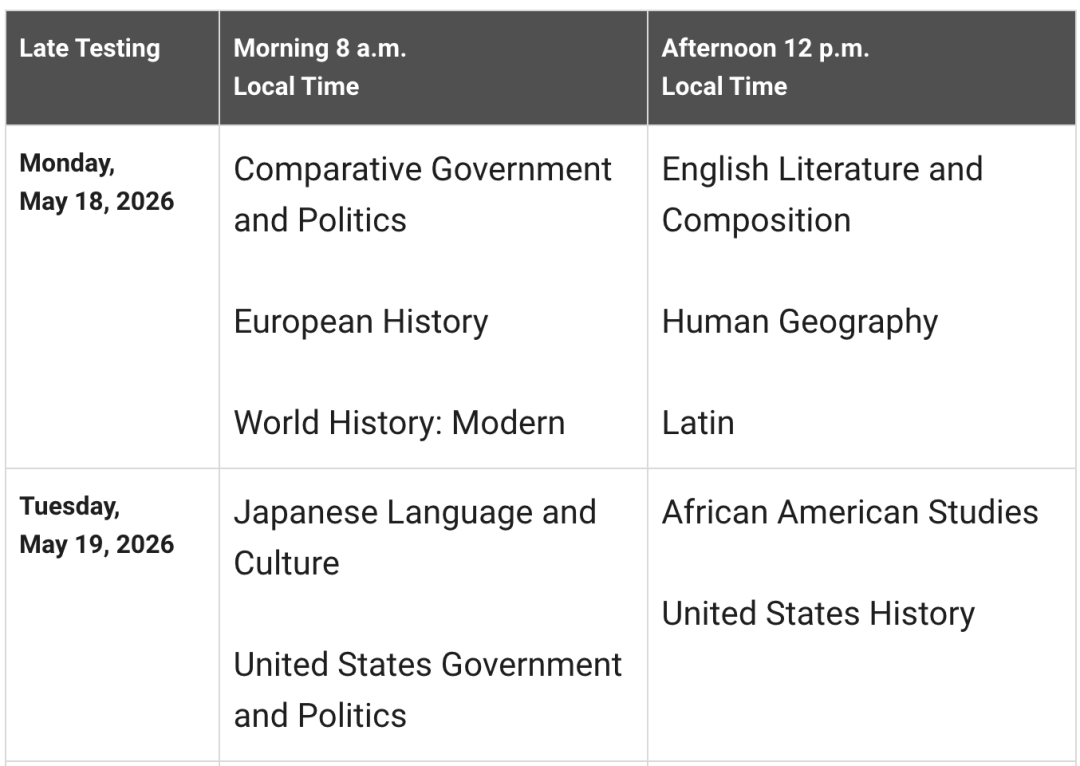Click the text May 18, 2026

click(x=96, y=202)
